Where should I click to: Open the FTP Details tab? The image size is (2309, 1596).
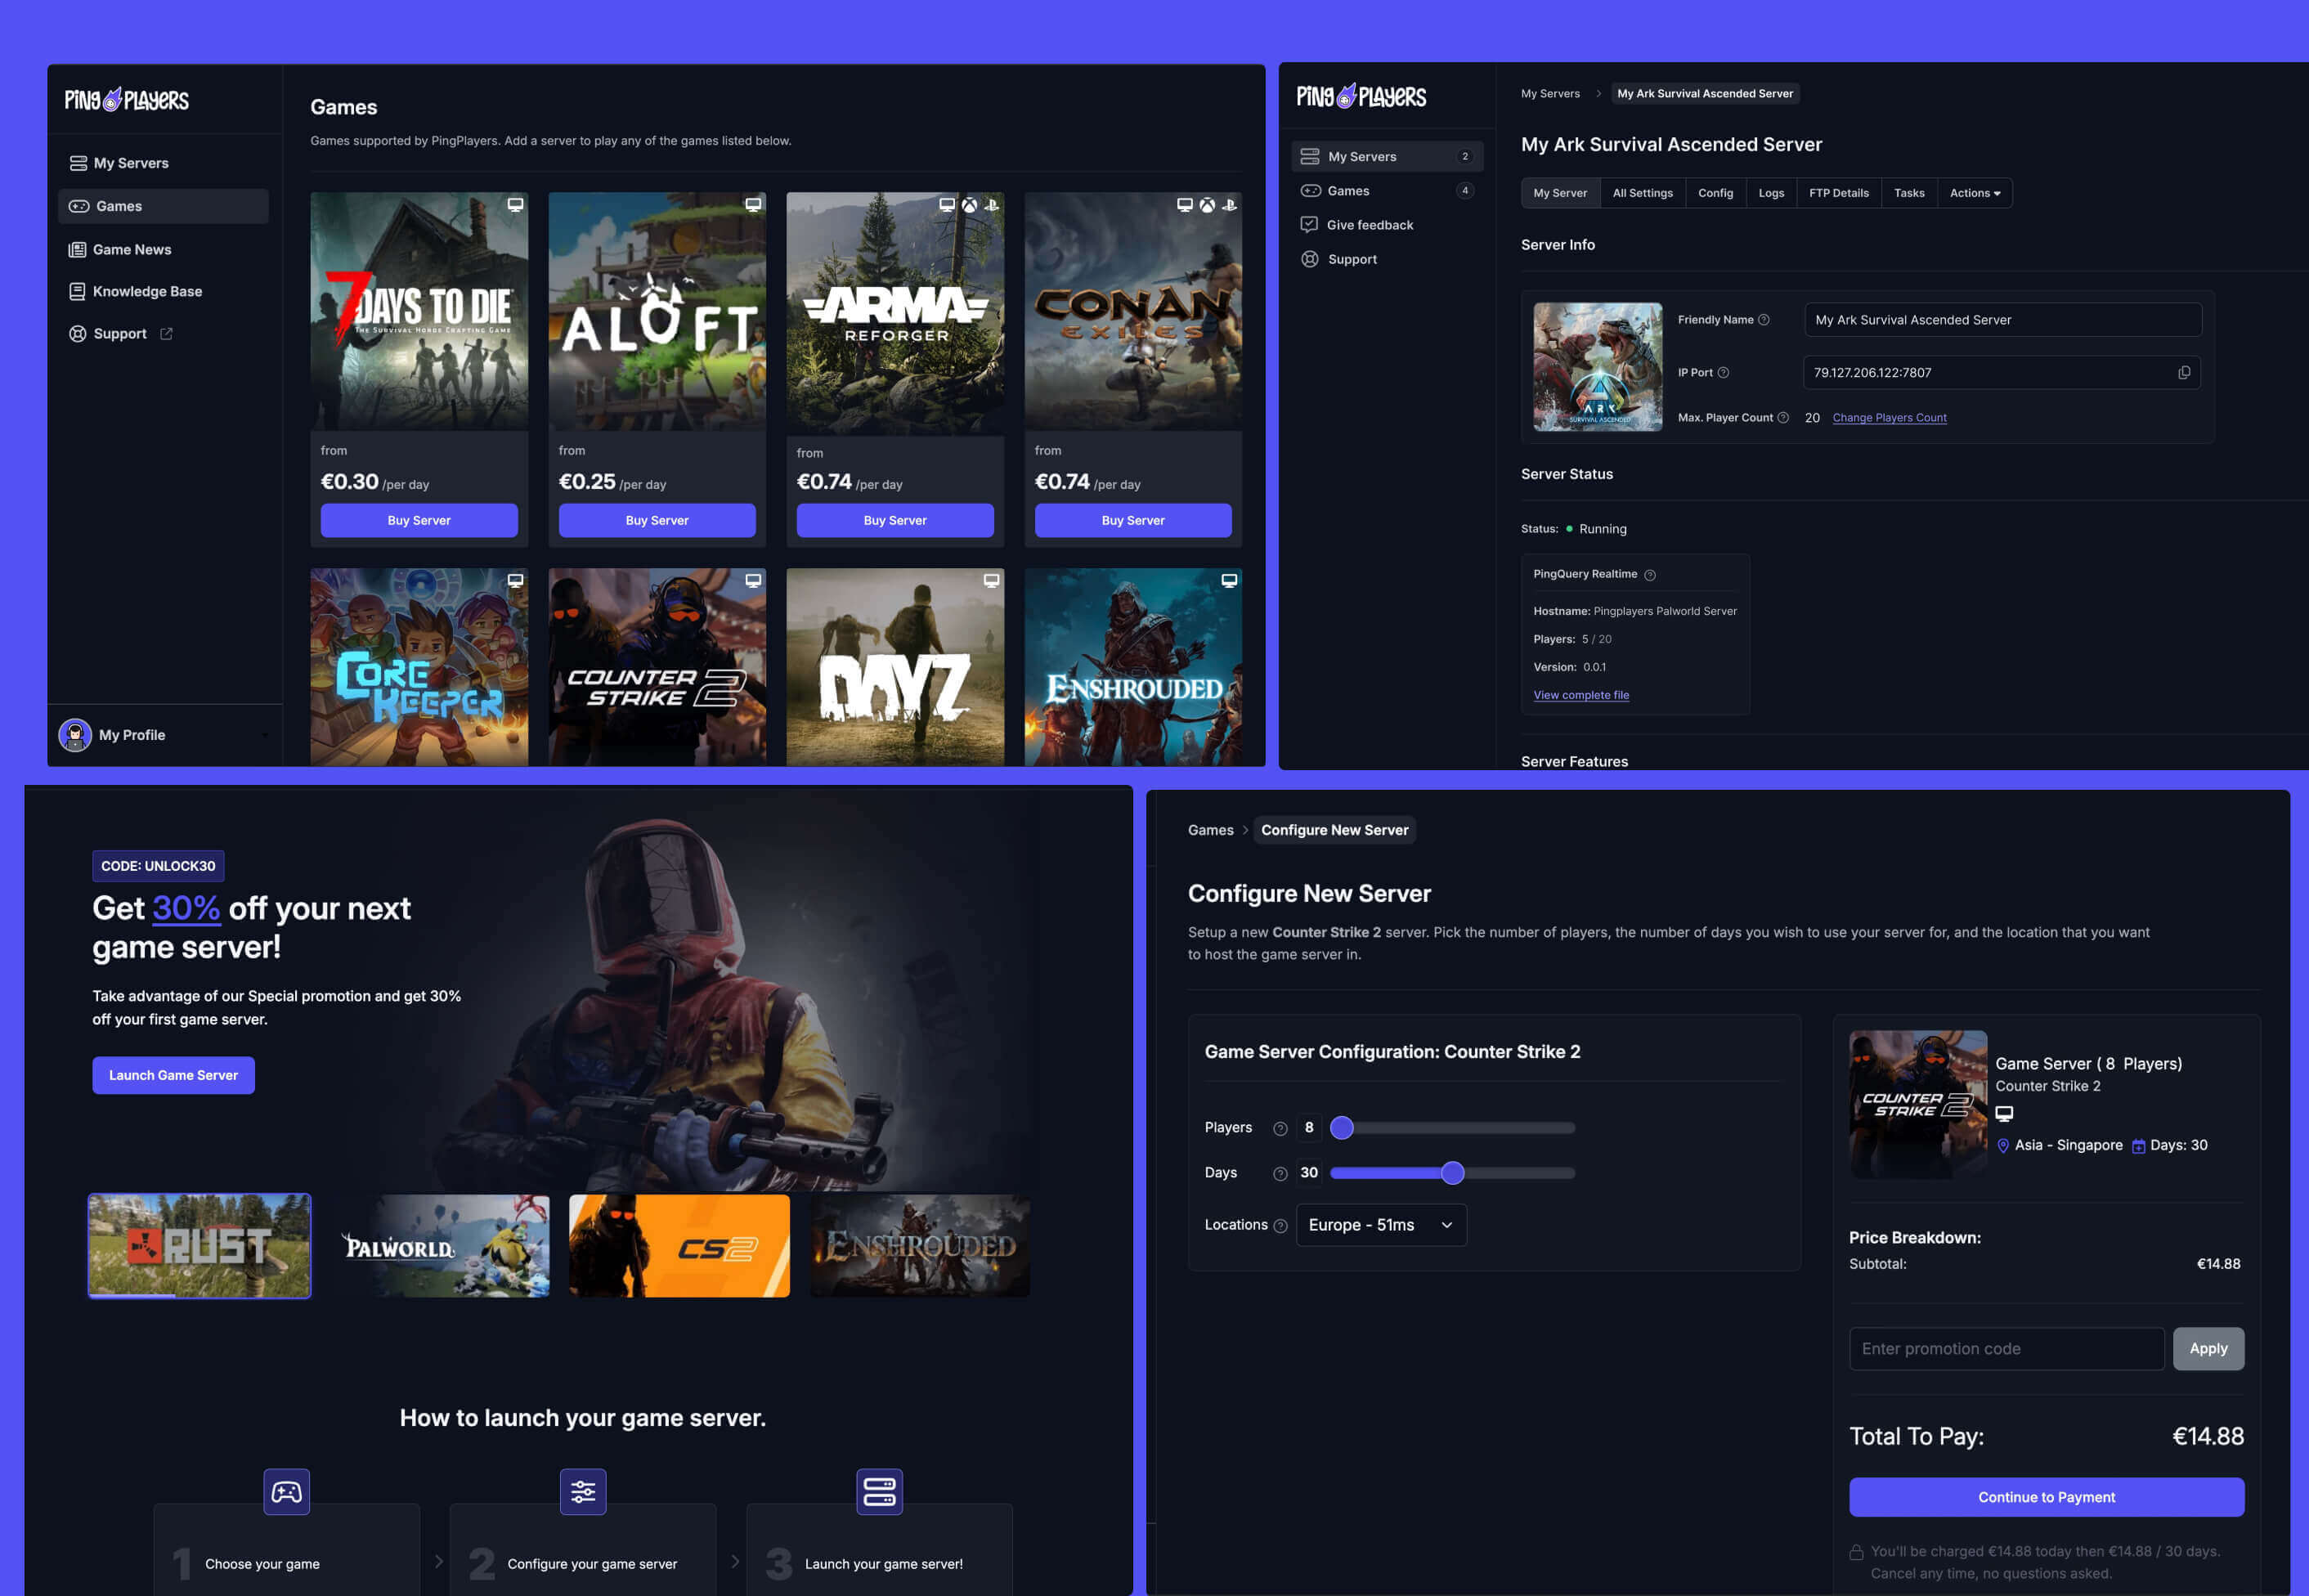(x=1838, y=193)
